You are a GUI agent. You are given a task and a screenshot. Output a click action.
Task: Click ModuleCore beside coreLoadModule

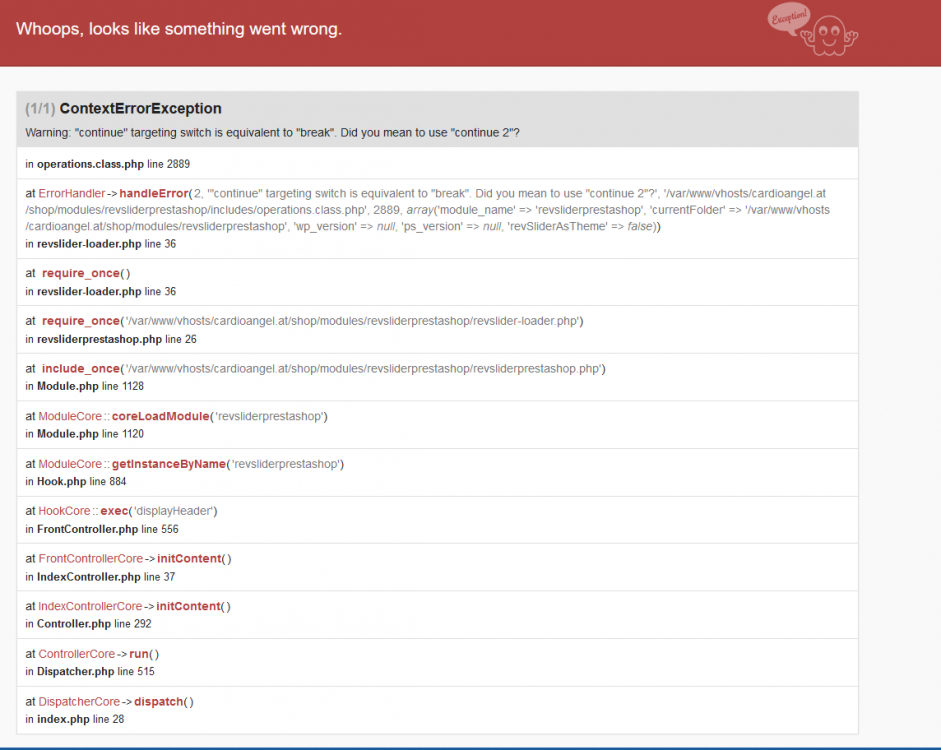coord(70,416)
